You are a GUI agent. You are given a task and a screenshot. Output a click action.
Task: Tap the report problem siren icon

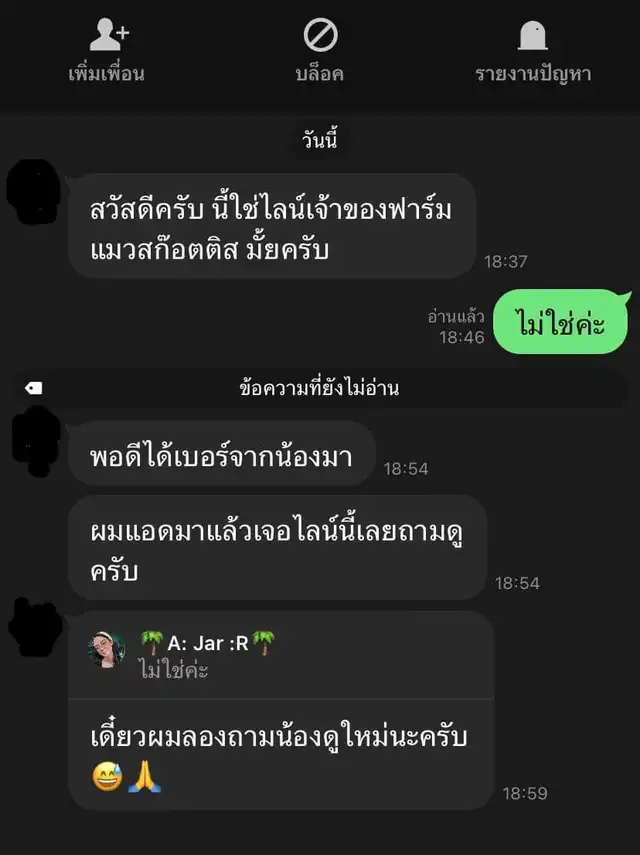click(533, 35)
